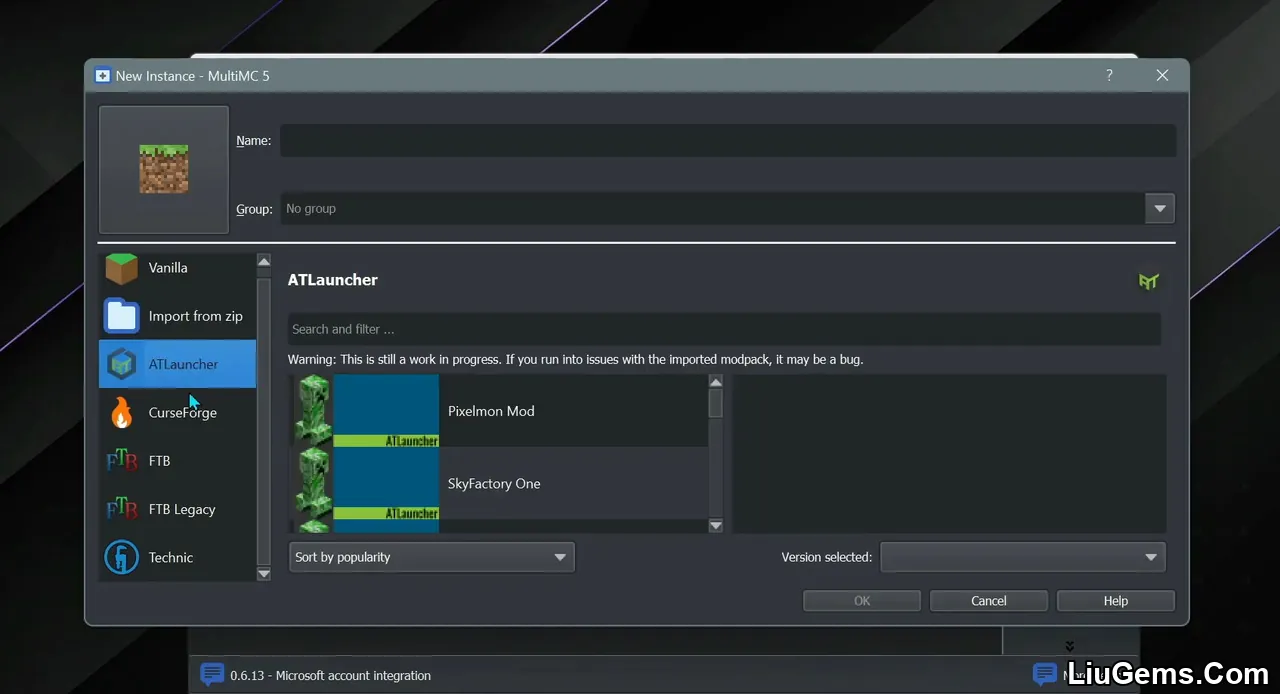Image resolution: width=1280 pixels, height=694 pixels.
Task: Click the modpack list scrollbar thumb
Action: 715,403
